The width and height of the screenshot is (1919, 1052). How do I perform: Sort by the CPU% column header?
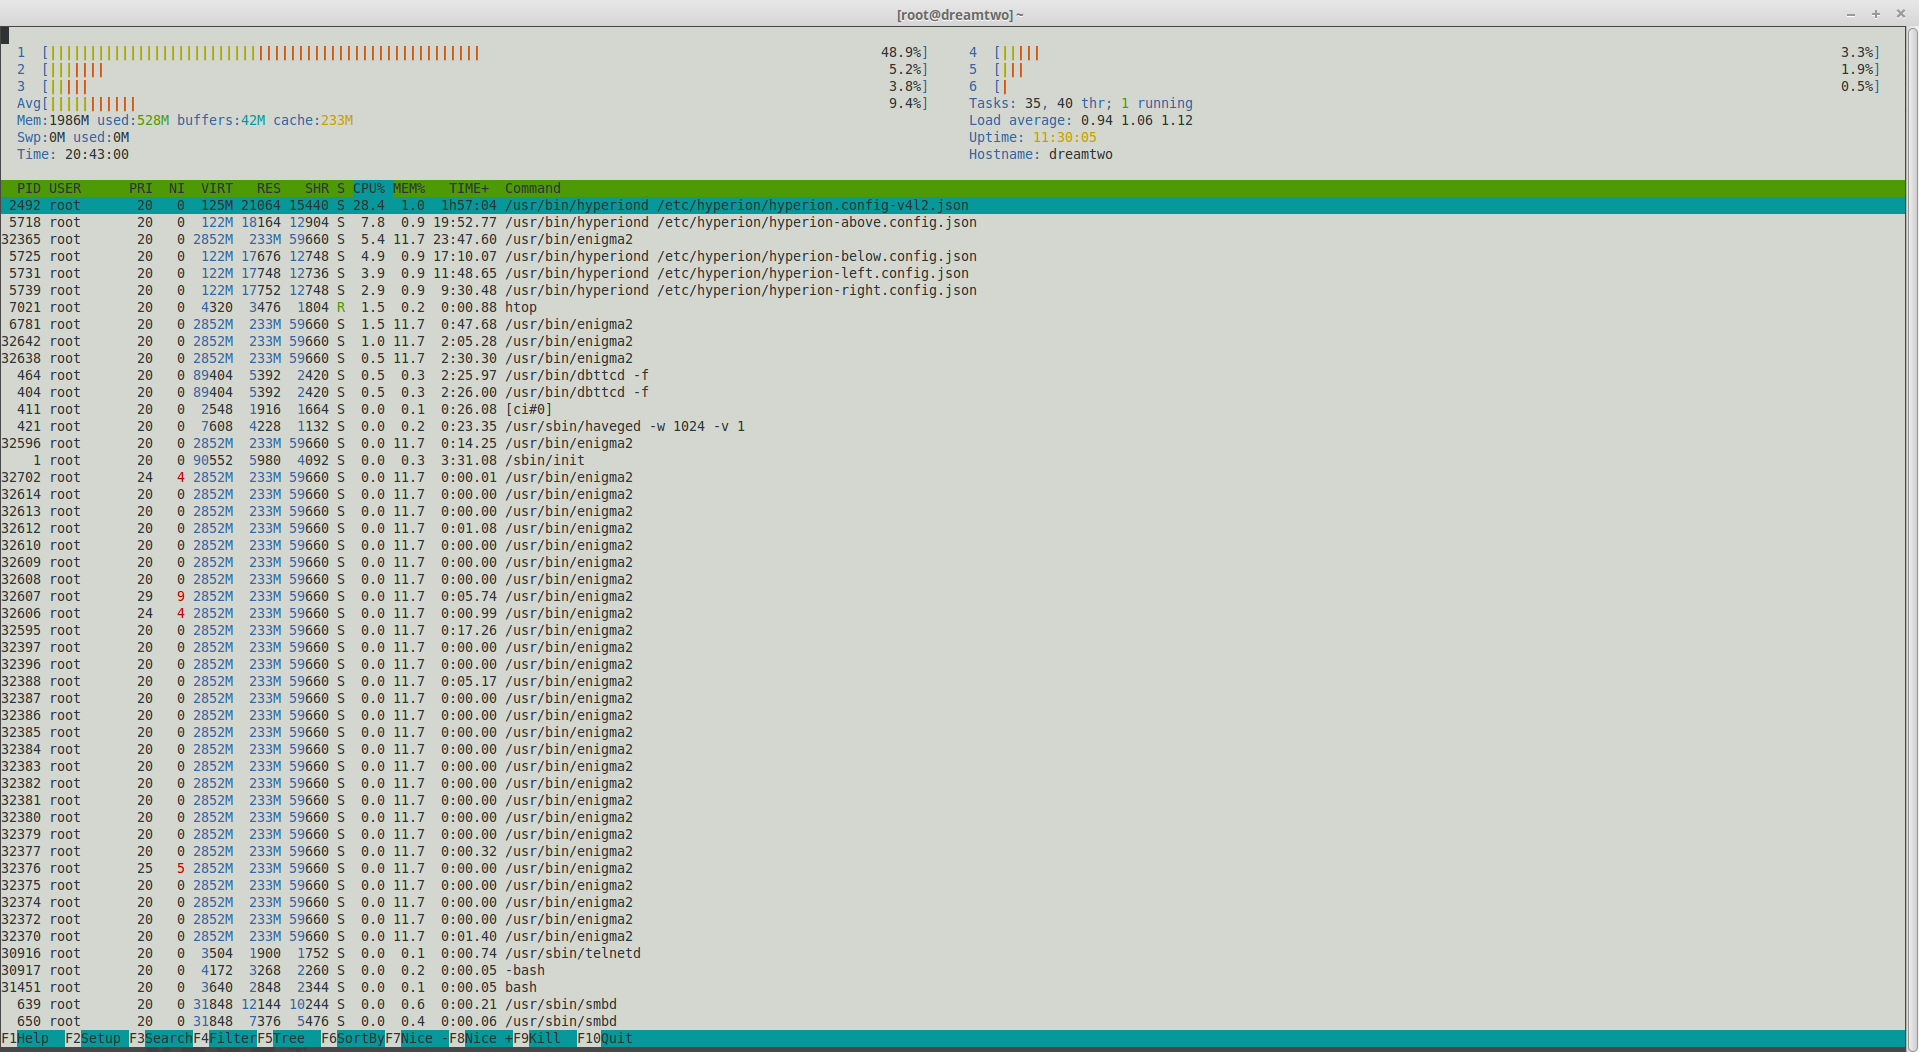368,188
